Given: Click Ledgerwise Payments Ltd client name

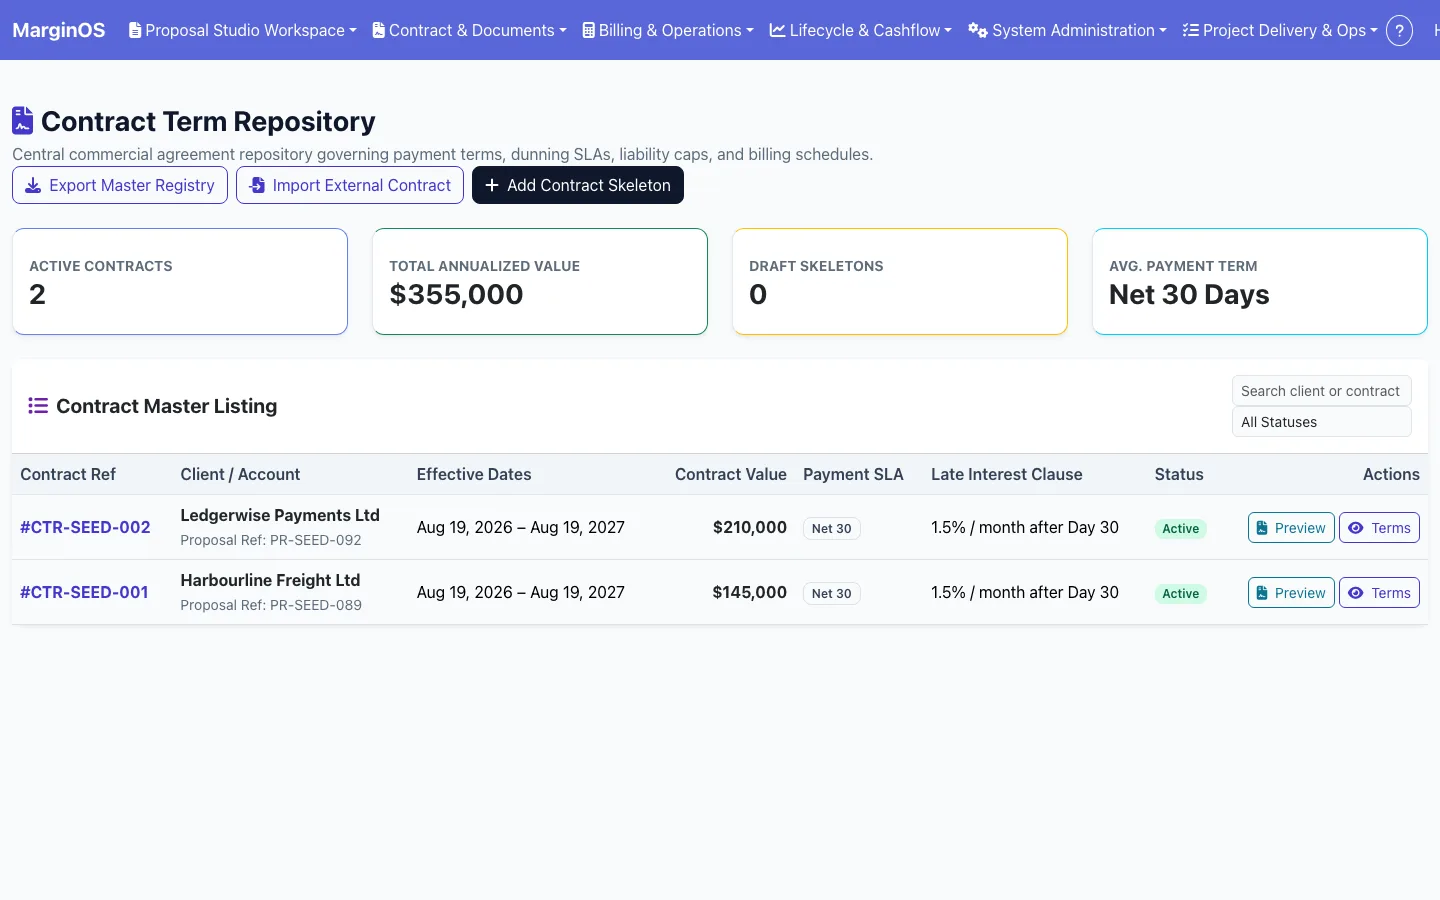Looking at the screenshot, I should click(x=280, y=515).
